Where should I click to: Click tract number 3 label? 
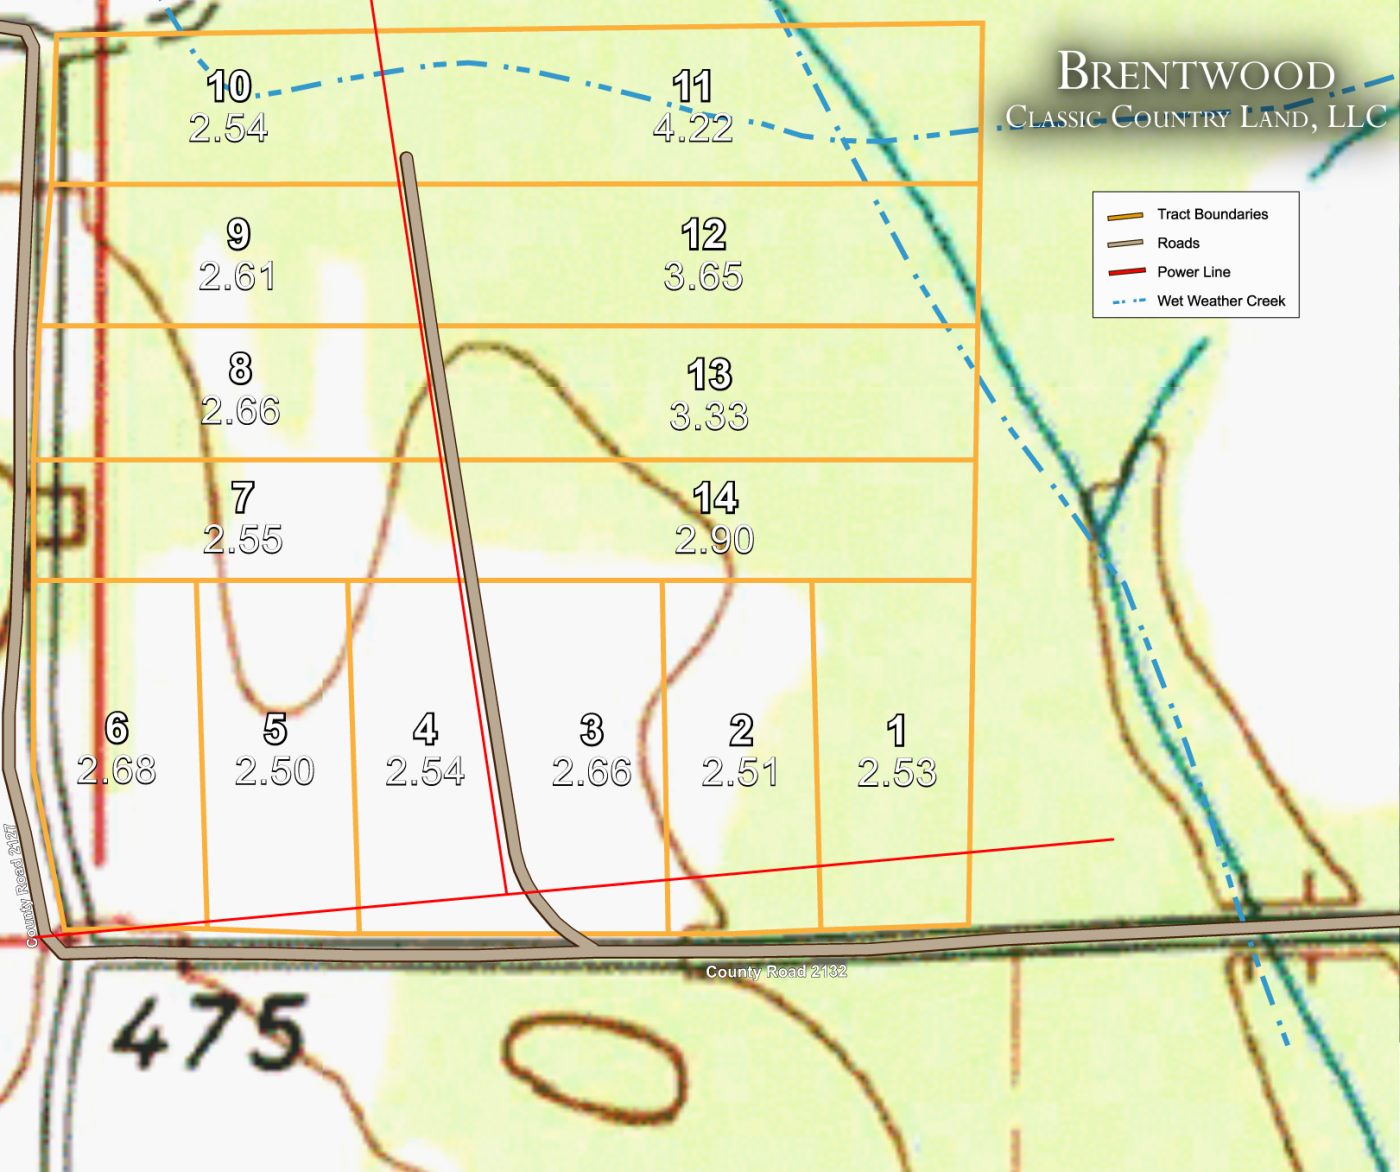point(592,731)
